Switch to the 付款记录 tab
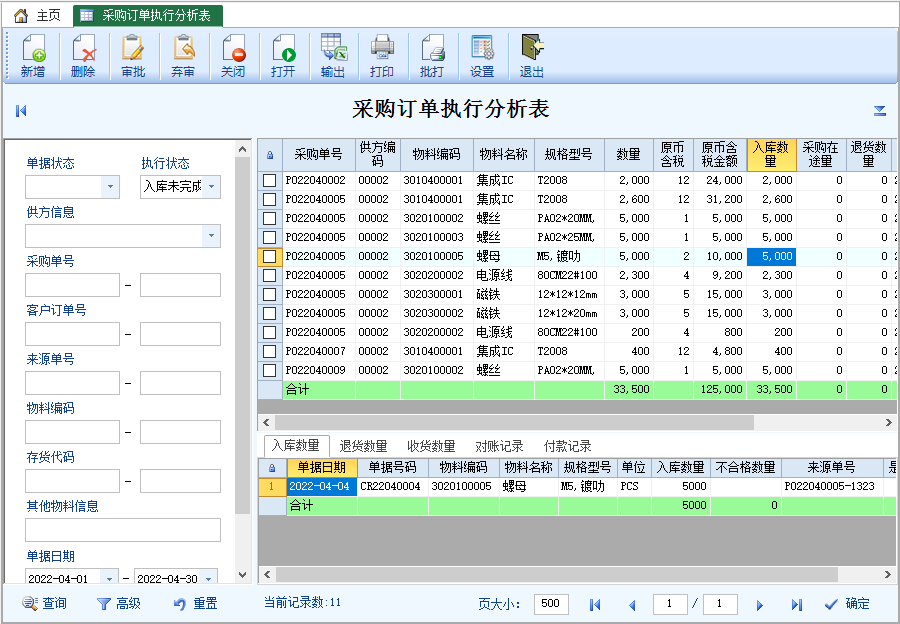 coord(567,446)
